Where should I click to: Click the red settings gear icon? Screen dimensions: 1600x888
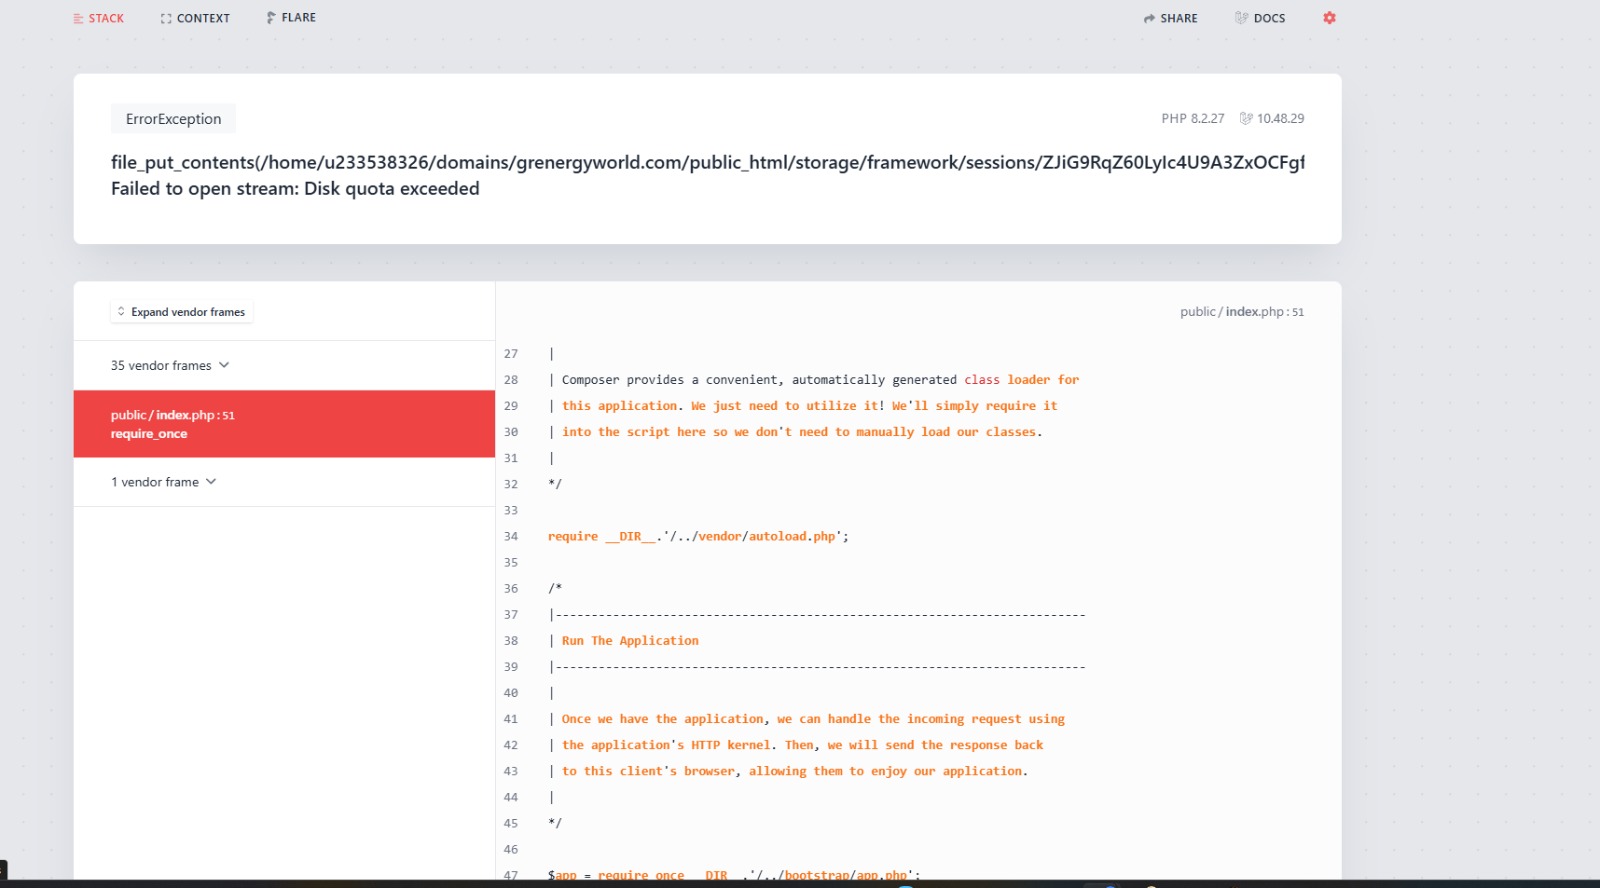tap(1329, 18)
